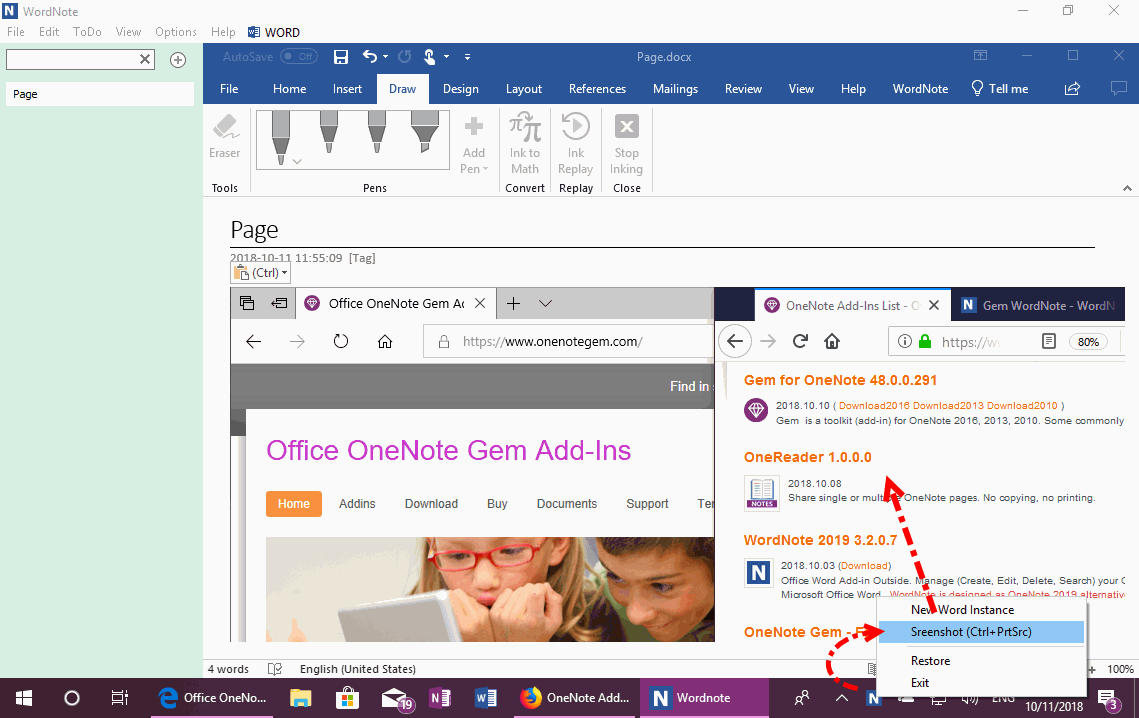Clear the WordNote search box
The width and height of the screenshot is (1139, 718).
pyautogui.click(x=145, y=60)
